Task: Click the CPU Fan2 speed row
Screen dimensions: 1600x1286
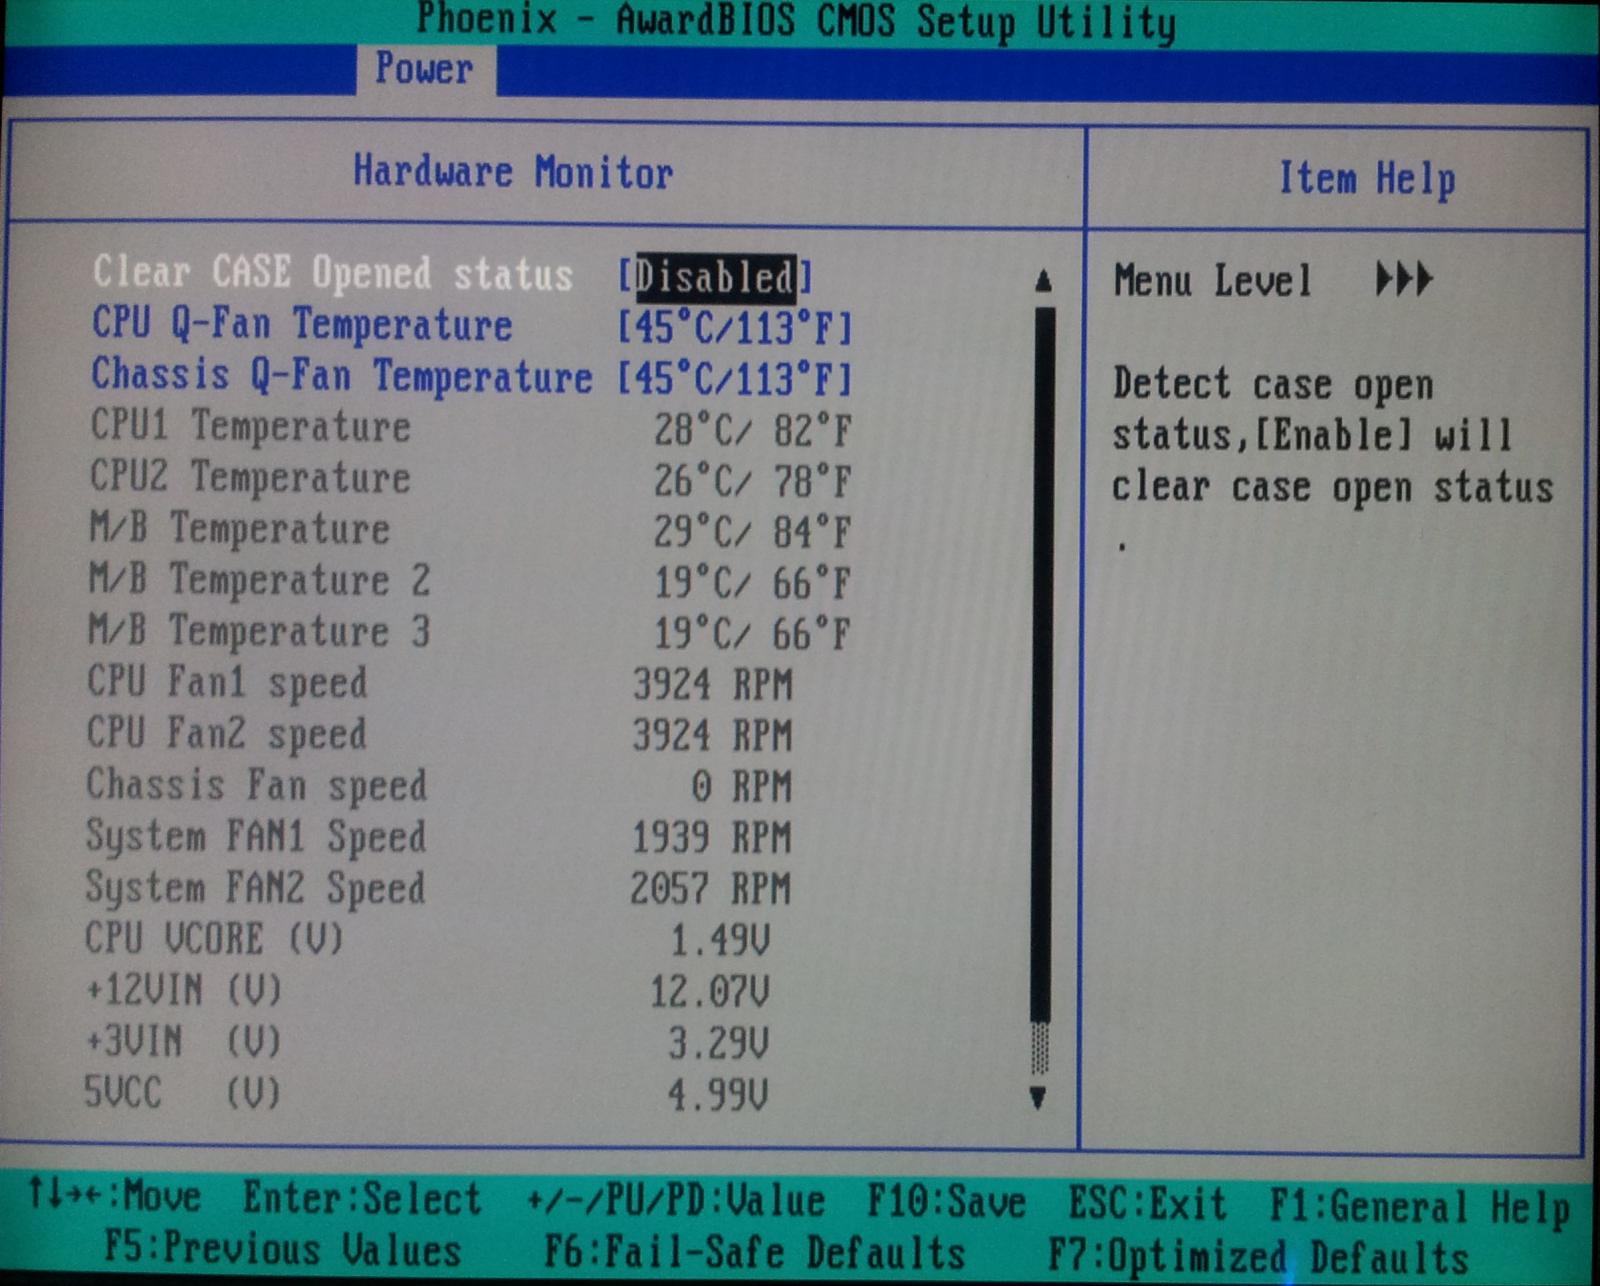Action: pyautogui.click(x=440, y=735)
